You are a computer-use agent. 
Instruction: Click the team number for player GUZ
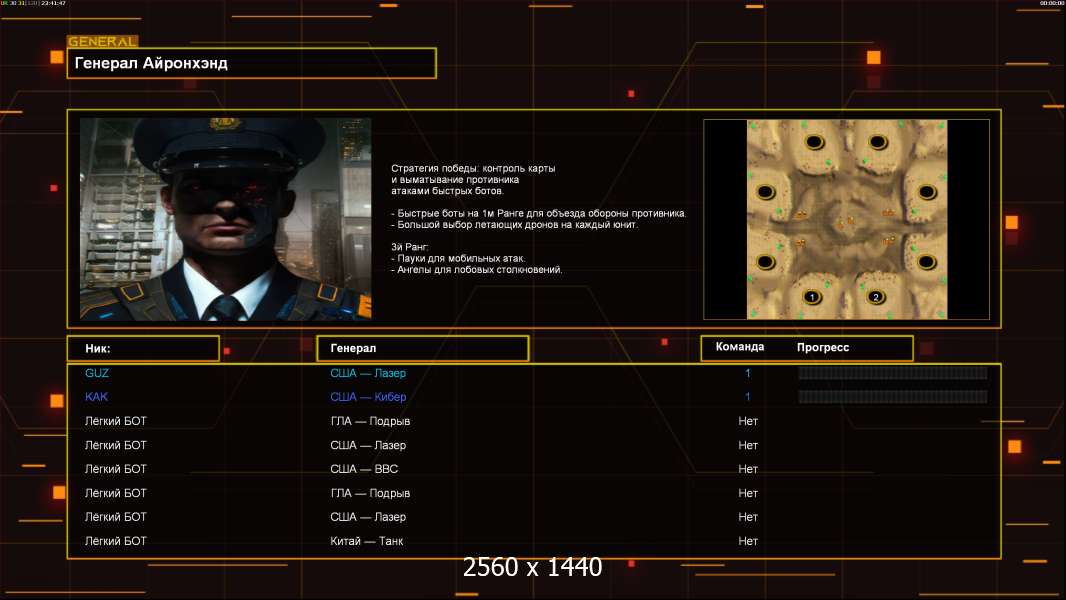tap(748, 373)
